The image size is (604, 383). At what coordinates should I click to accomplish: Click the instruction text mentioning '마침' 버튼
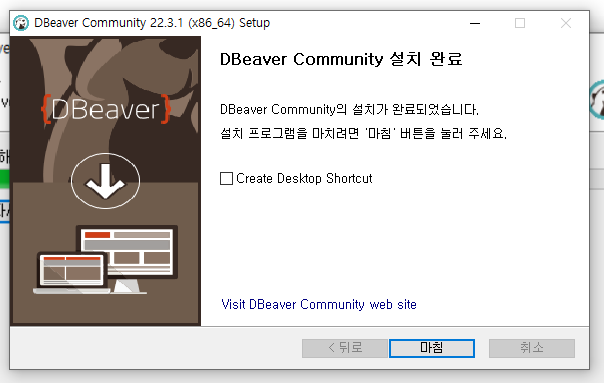click(x=363, y=133)
